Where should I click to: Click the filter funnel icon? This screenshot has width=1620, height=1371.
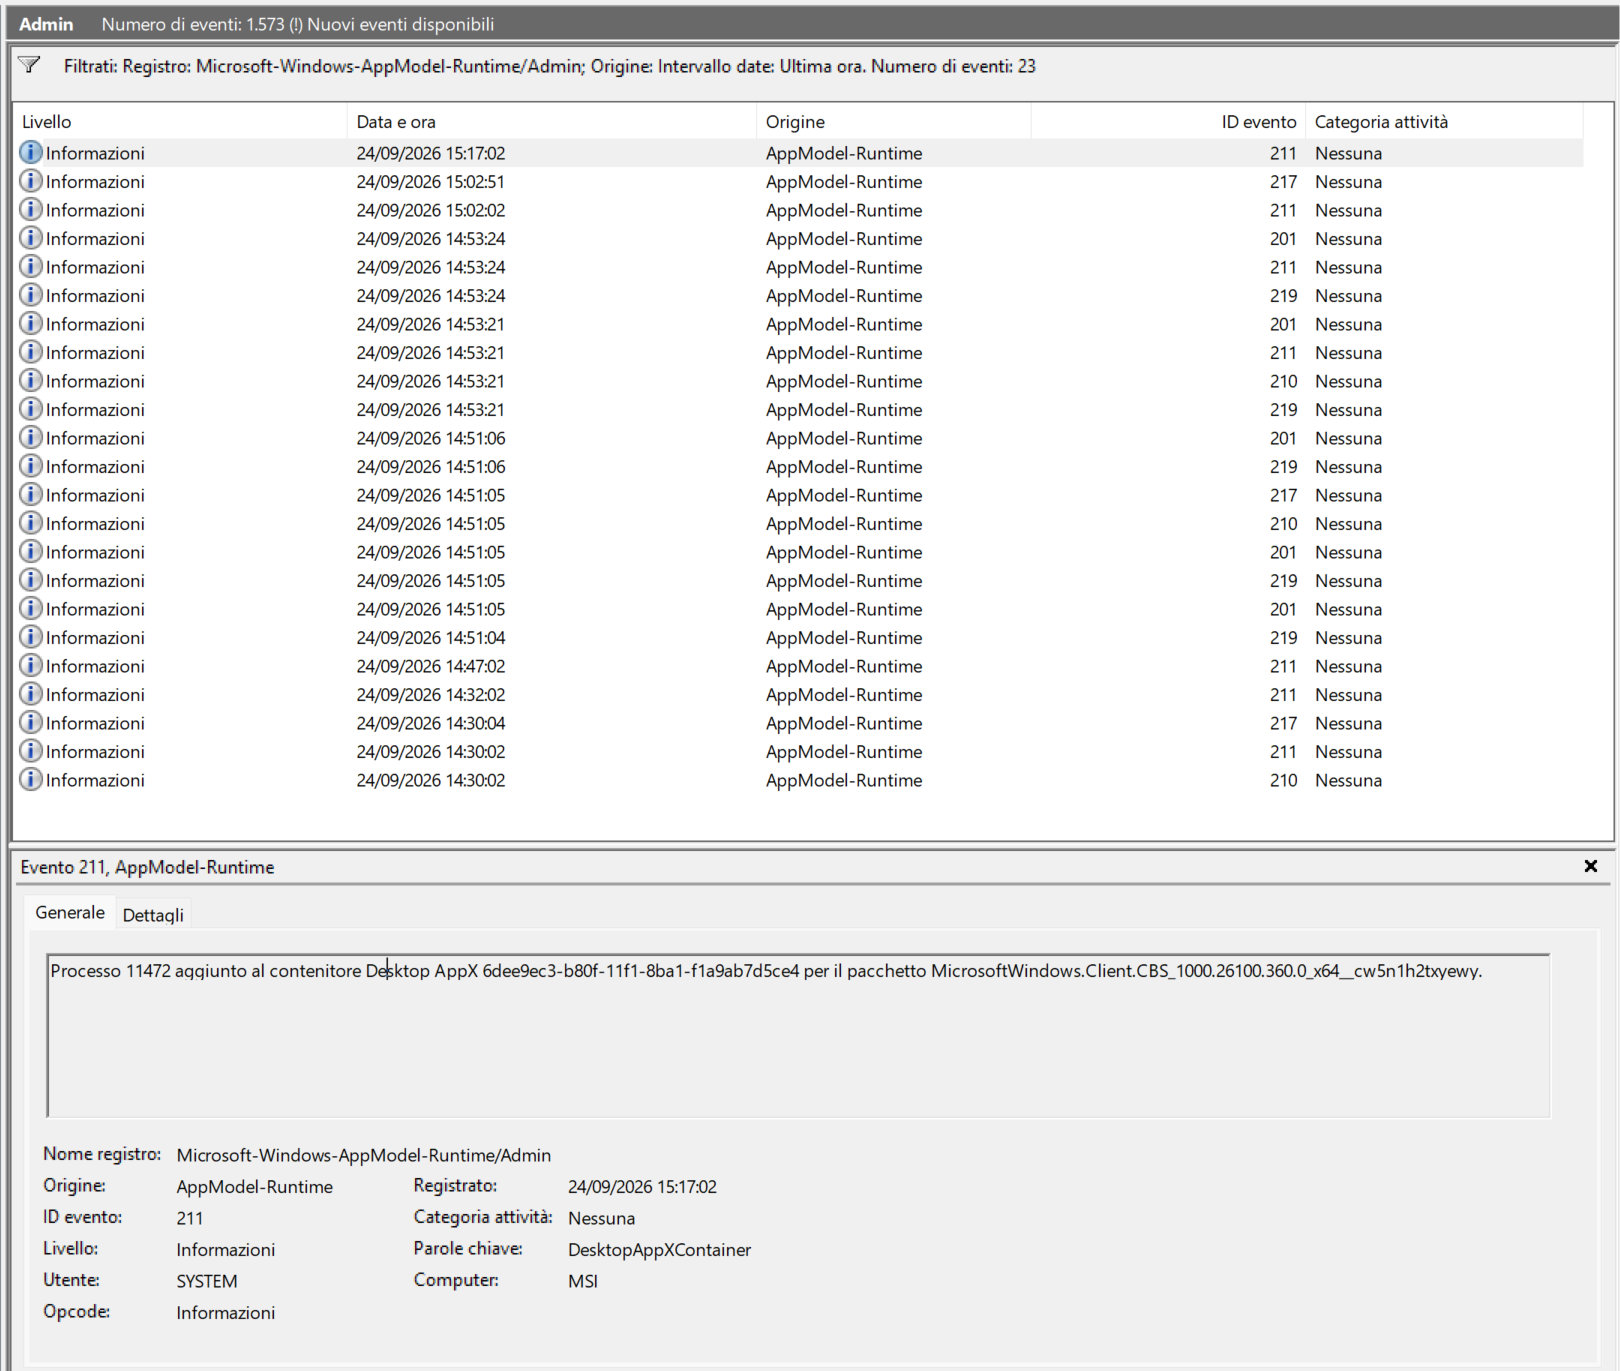29,65
